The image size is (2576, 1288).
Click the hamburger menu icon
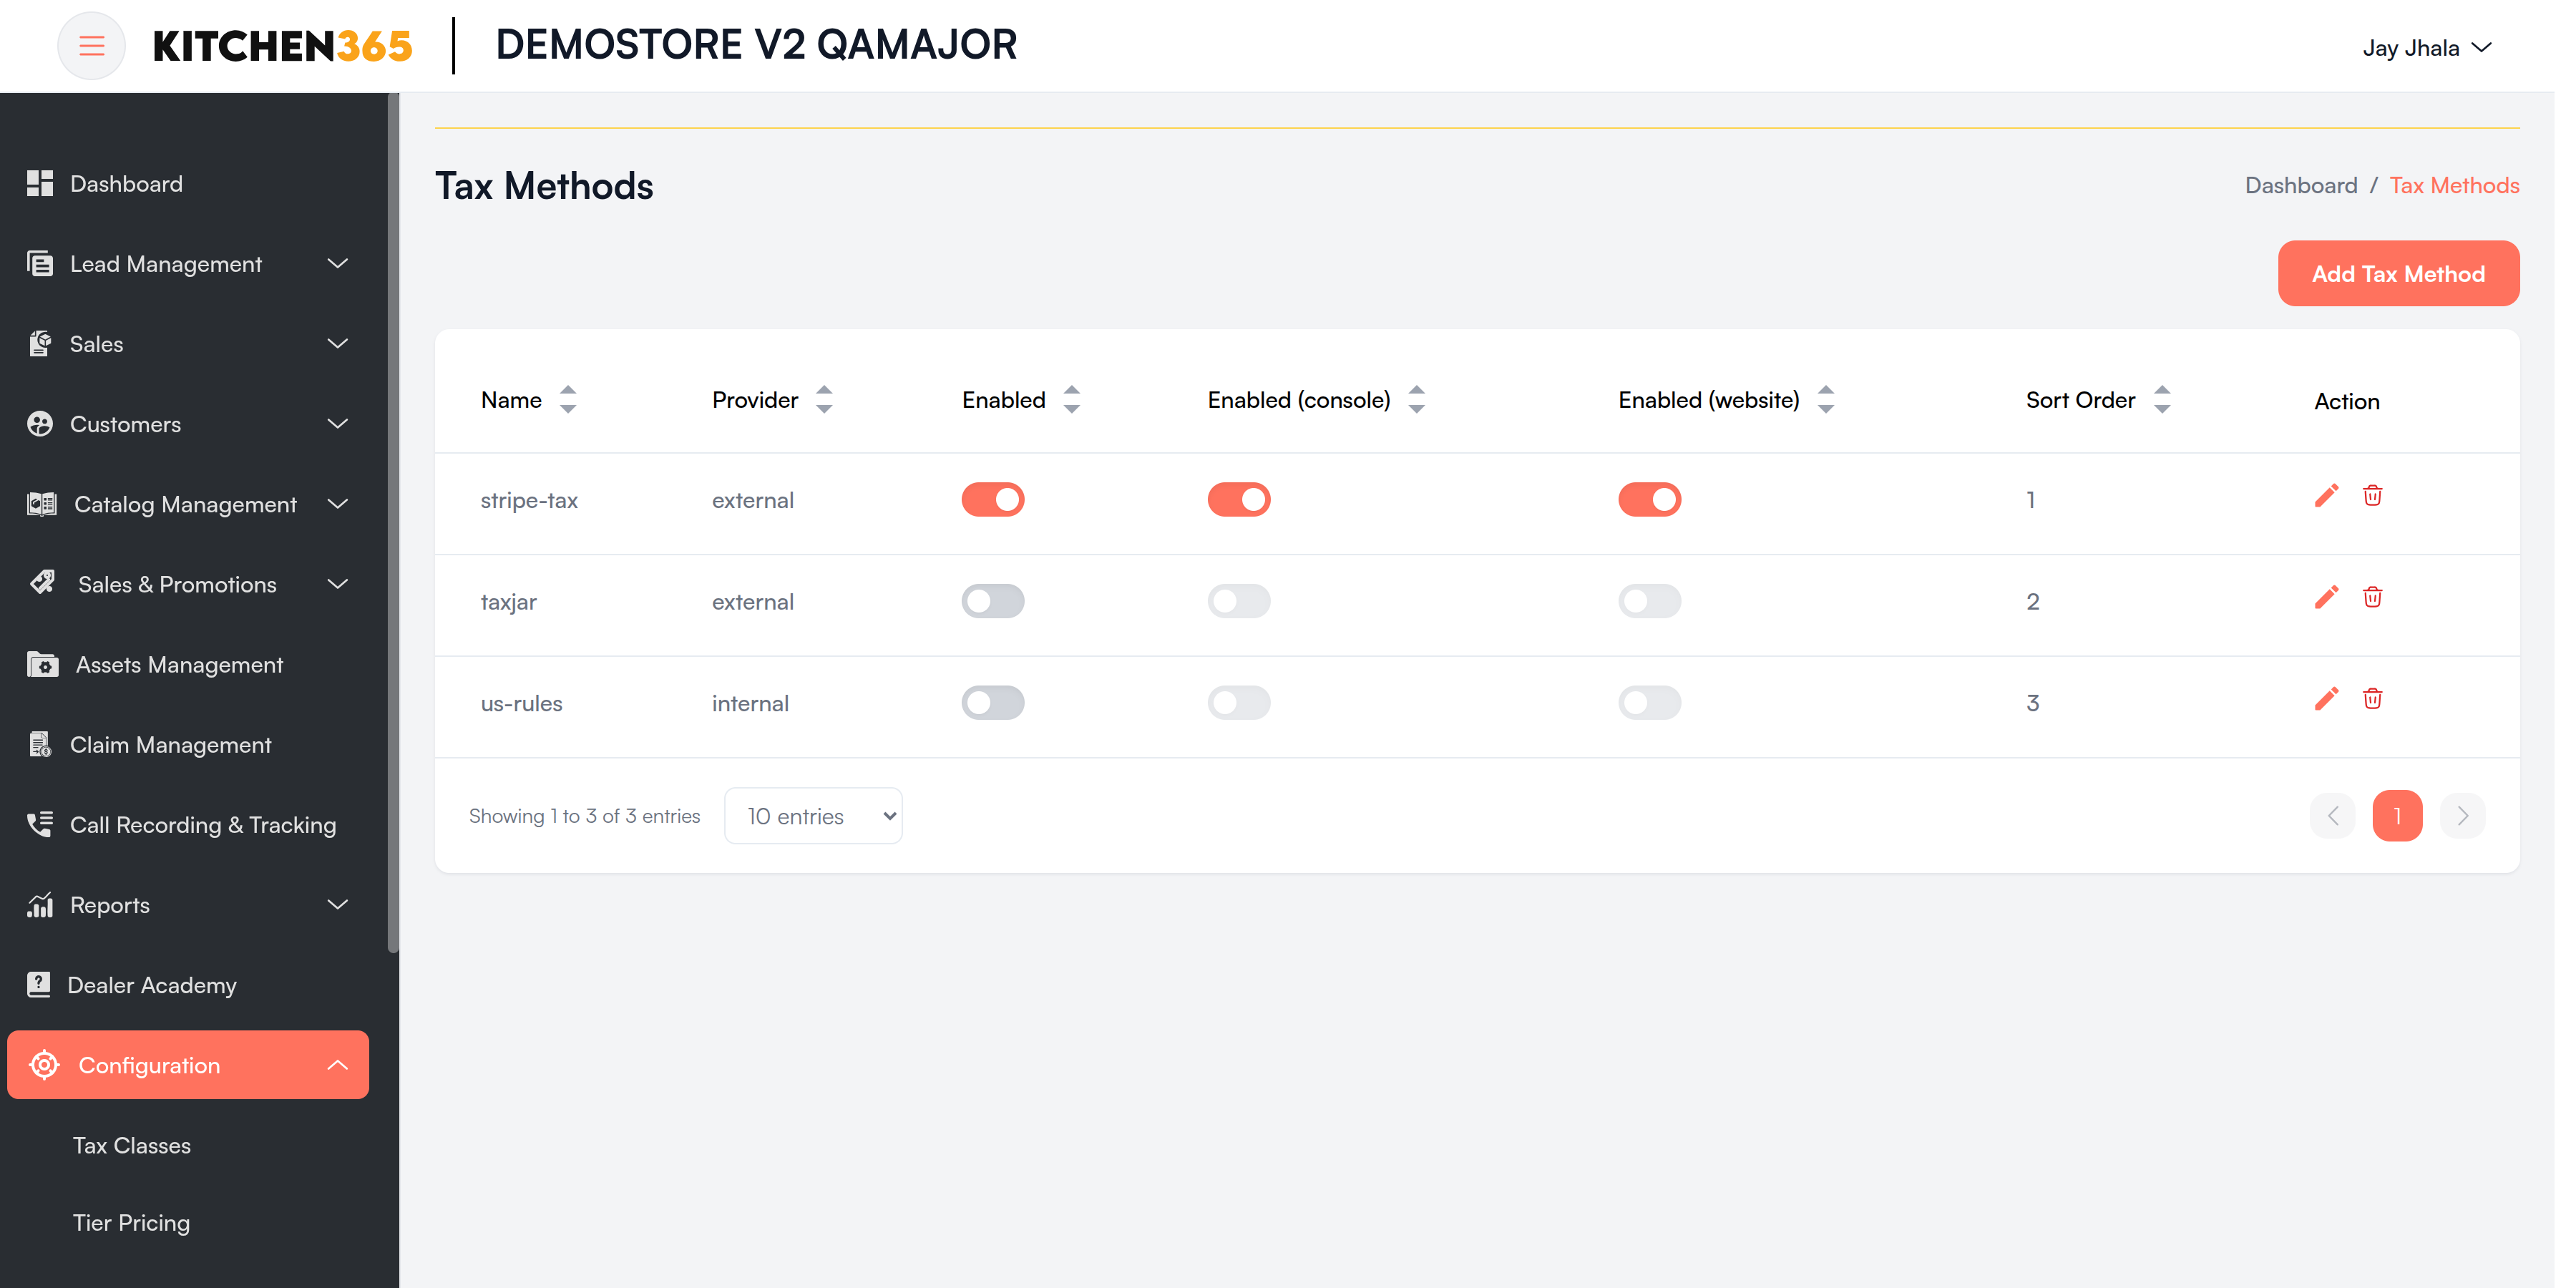92,46
